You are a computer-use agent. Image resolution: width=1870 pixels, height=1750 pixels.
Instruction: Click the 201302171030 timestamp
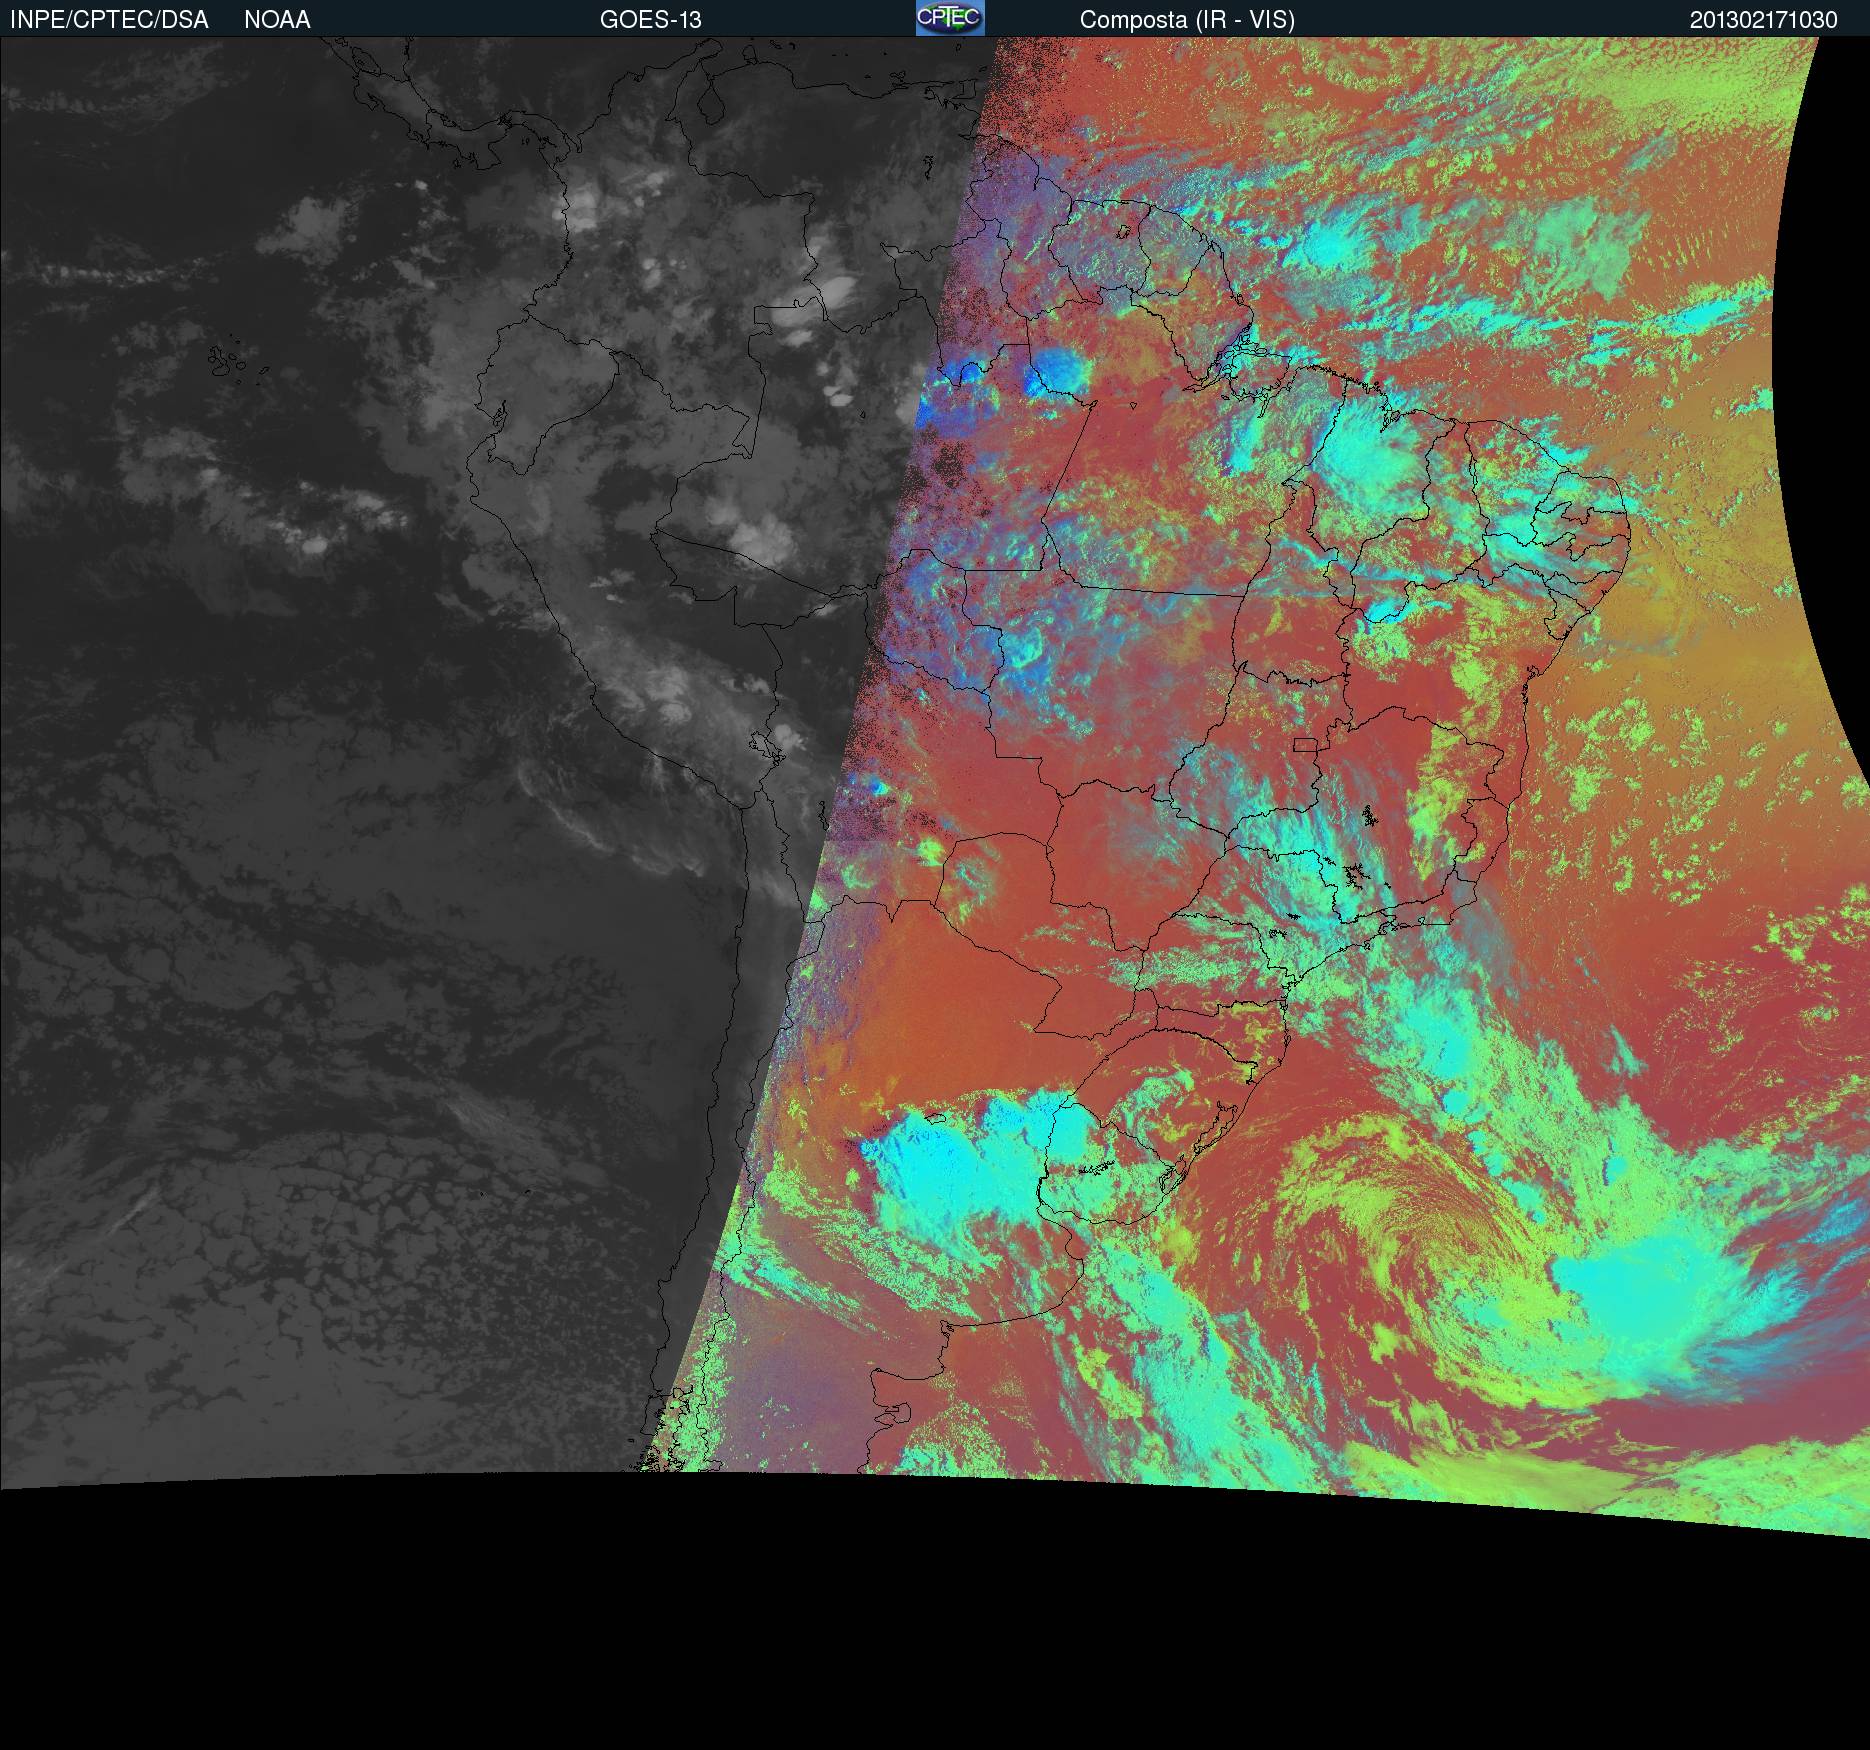(1763, 20)
